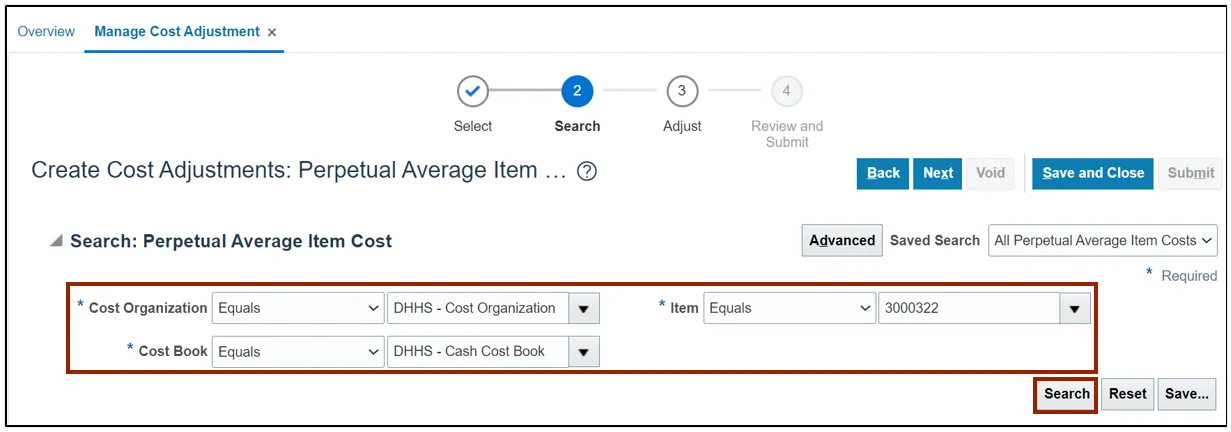The image size is (1231, 432).
Task: Click the Advanced search button
Action: 842,240
